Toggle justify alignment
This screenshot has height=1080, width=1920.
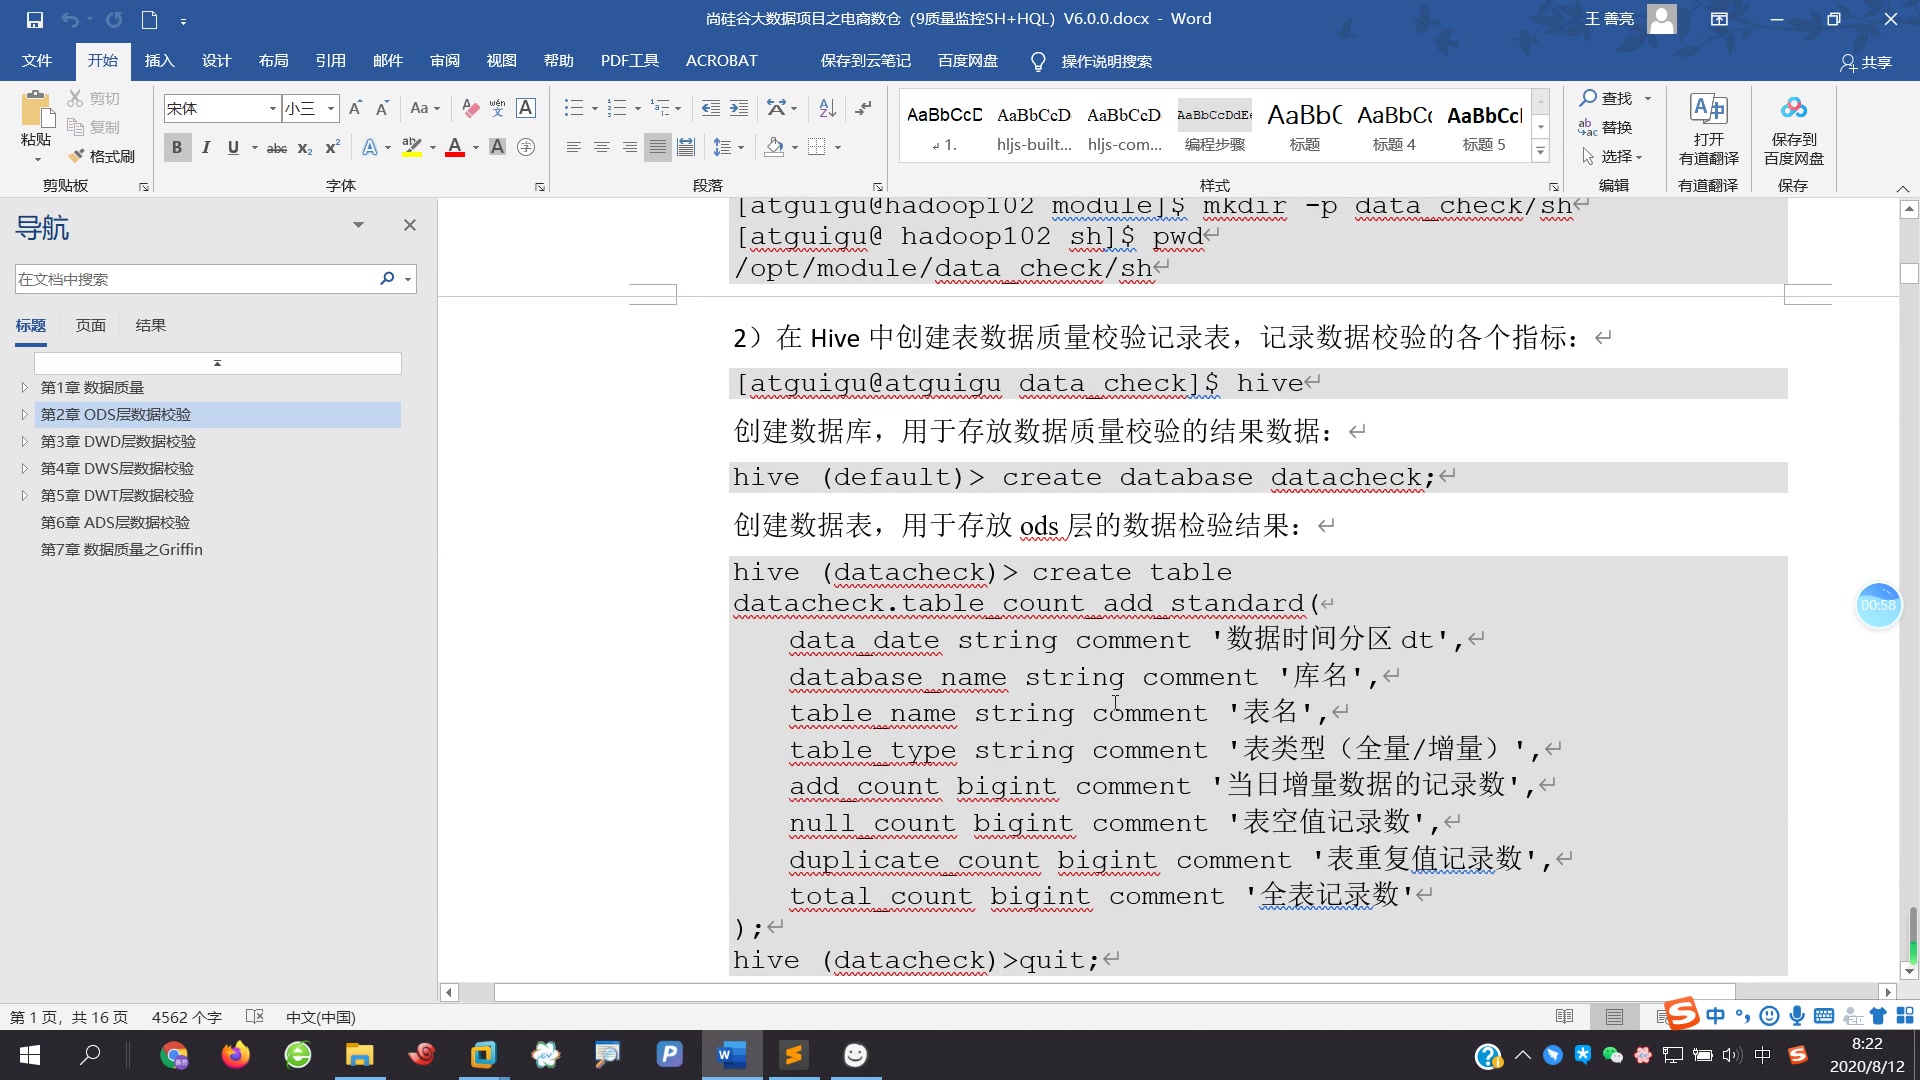click(658, 148)
